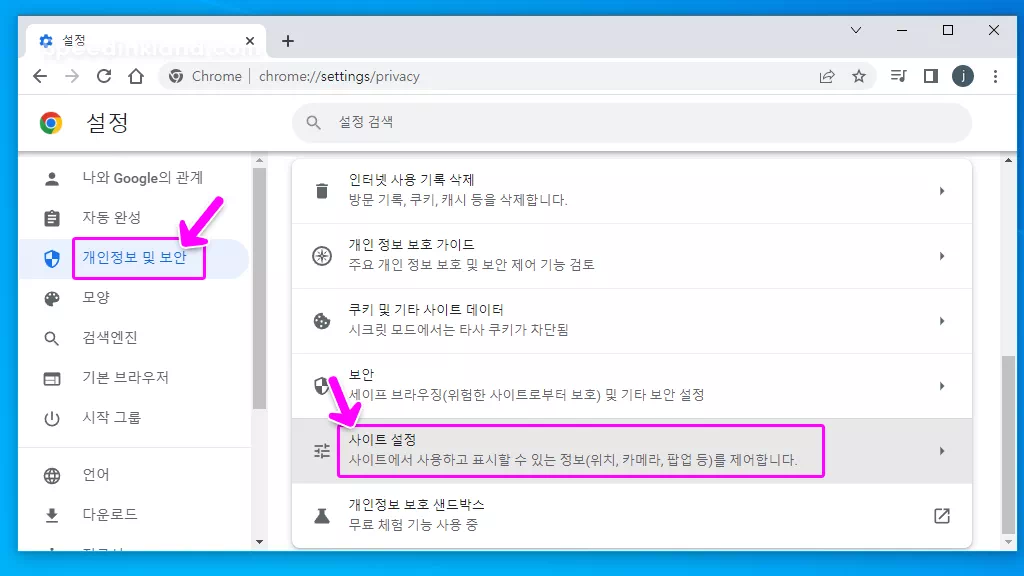This screenshot has width=1024, height=576.
Task: Open 언어 settings section
Action: [x=135, y=475]
